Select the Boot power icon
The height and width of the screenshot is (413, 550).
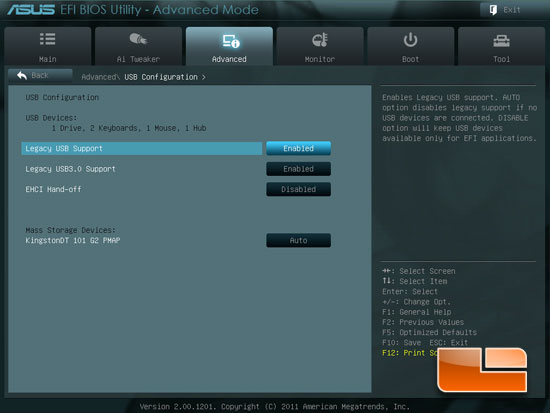(x=410, y=40)
